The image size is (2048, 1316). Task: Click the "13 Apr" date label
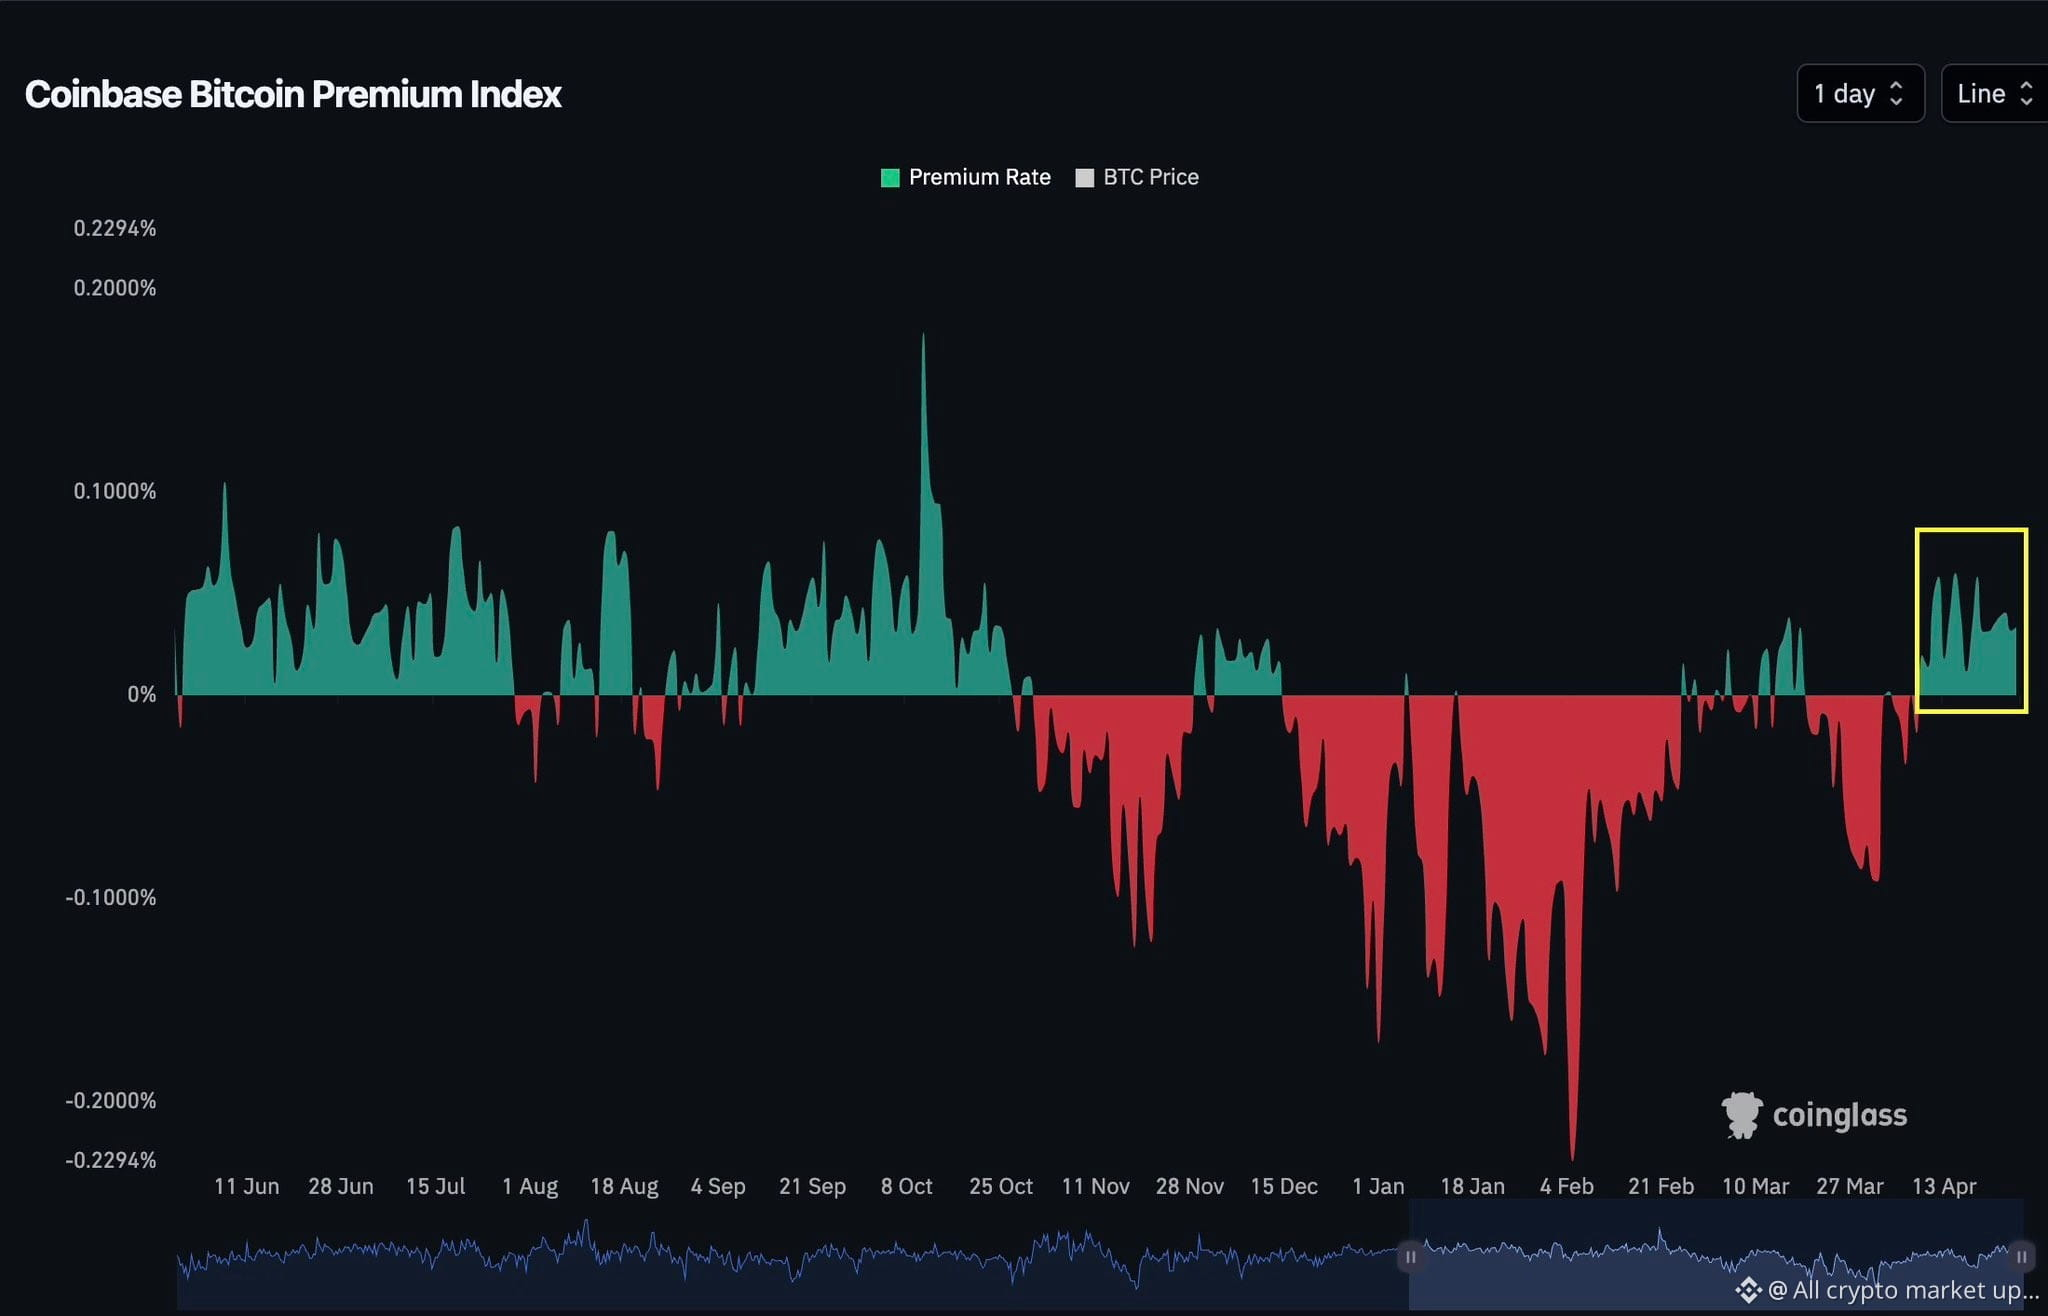[x=1944, y=1186]
